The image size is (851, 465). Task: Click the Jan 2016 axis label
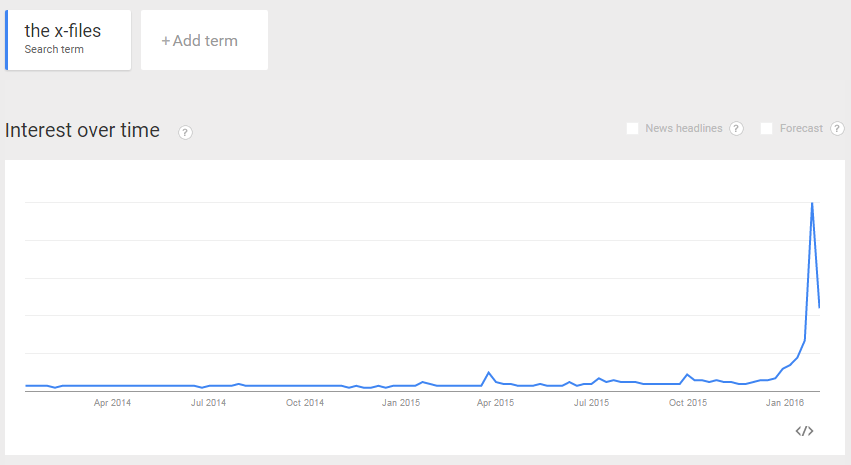[x=784, y=403]
